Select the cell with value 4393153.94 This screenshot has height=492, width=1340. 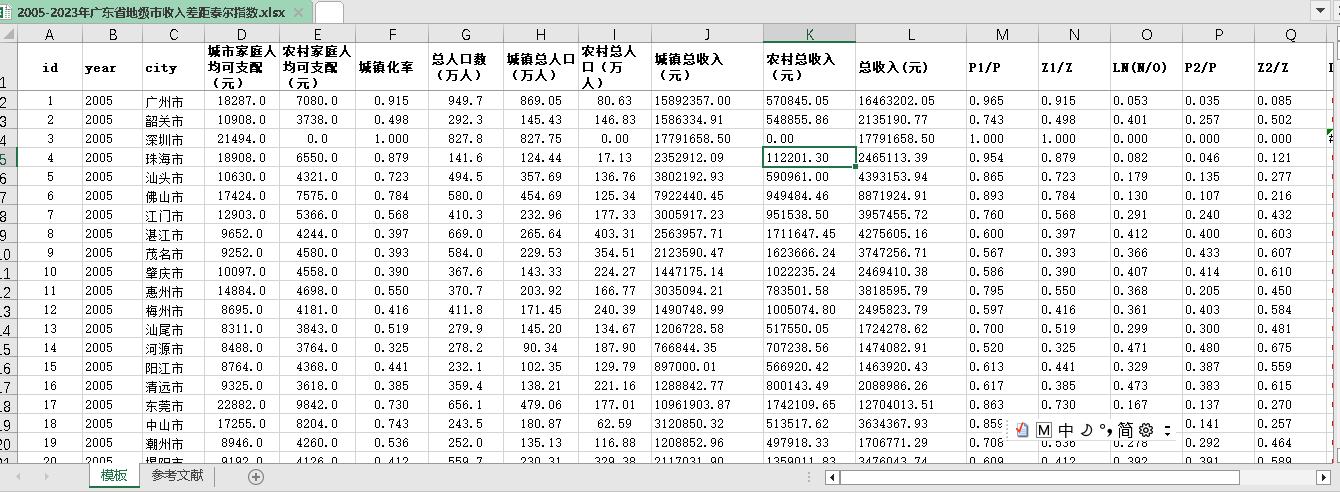point(911,177)
